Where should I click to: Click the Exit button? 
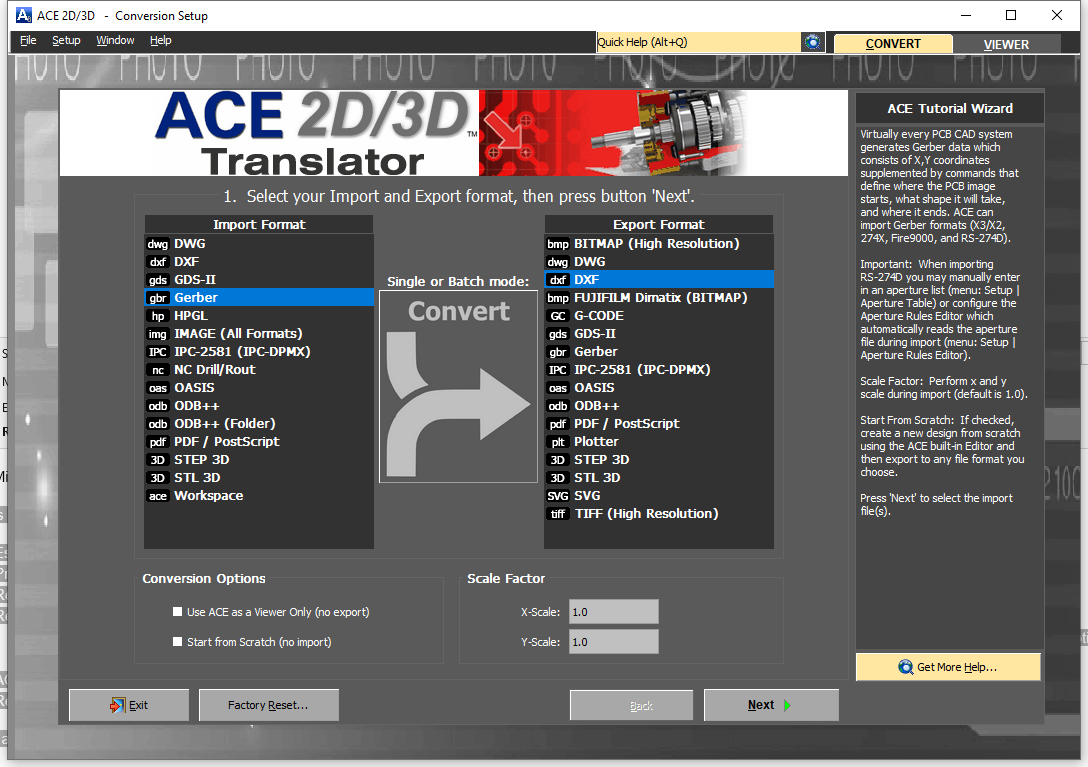tap(129, 705)
